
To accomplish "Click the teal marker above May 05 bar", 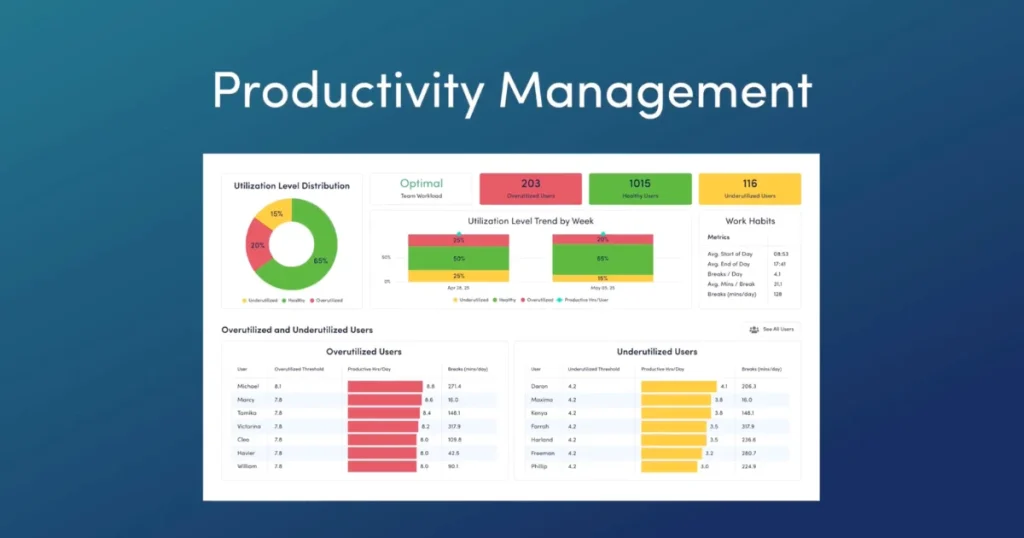I will (603, 234).
